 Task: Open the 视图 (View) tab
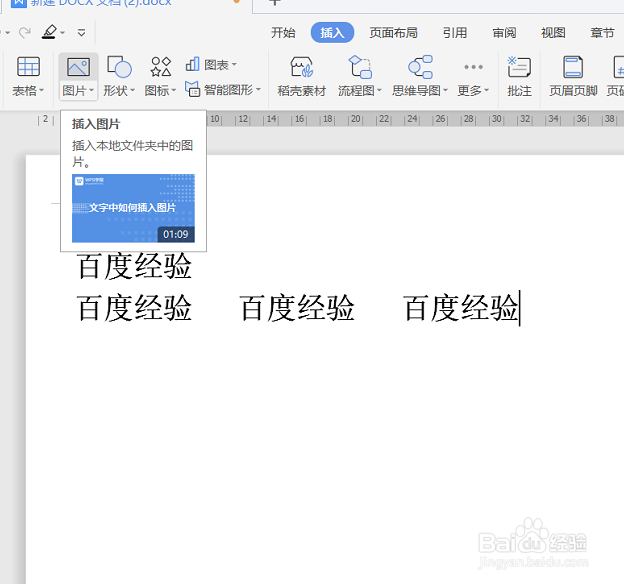click(553, 33)
